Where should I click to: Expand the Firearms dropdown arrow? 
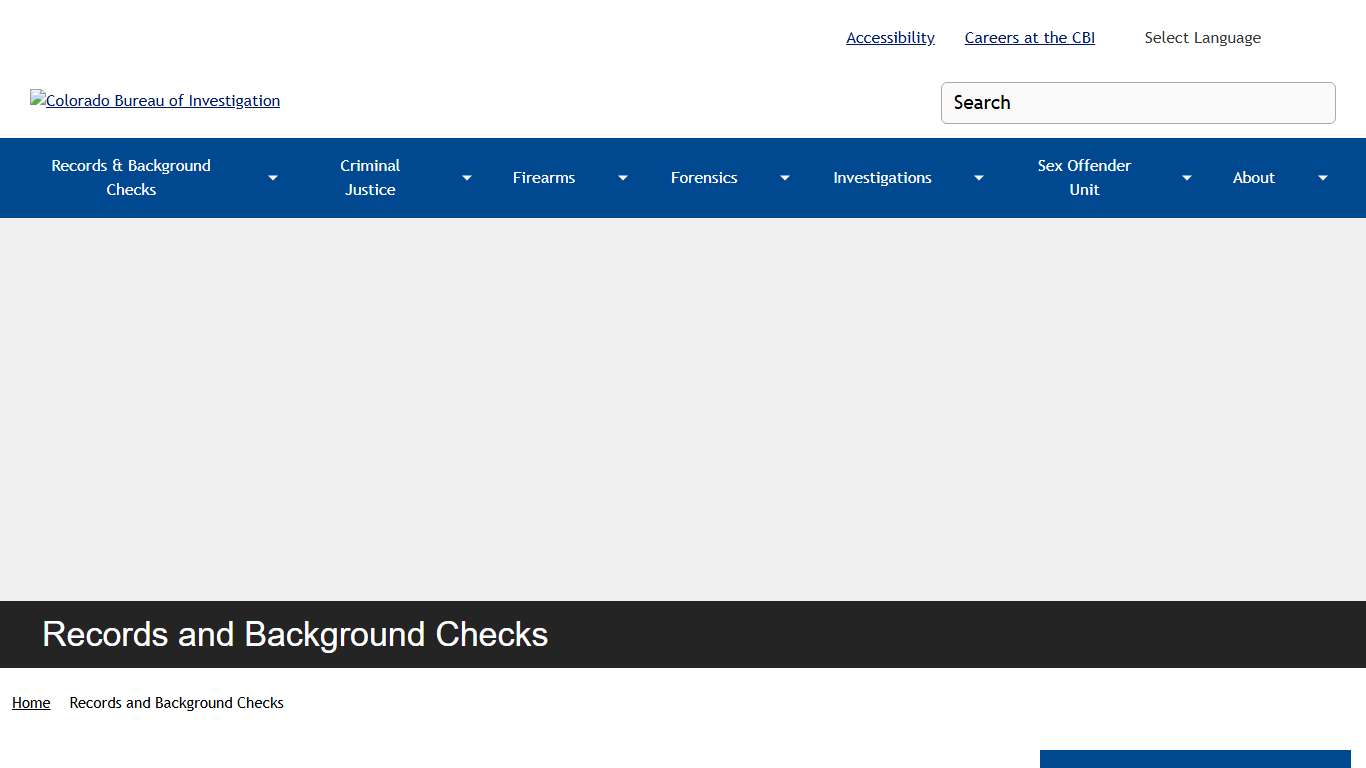tap(622, 177)
